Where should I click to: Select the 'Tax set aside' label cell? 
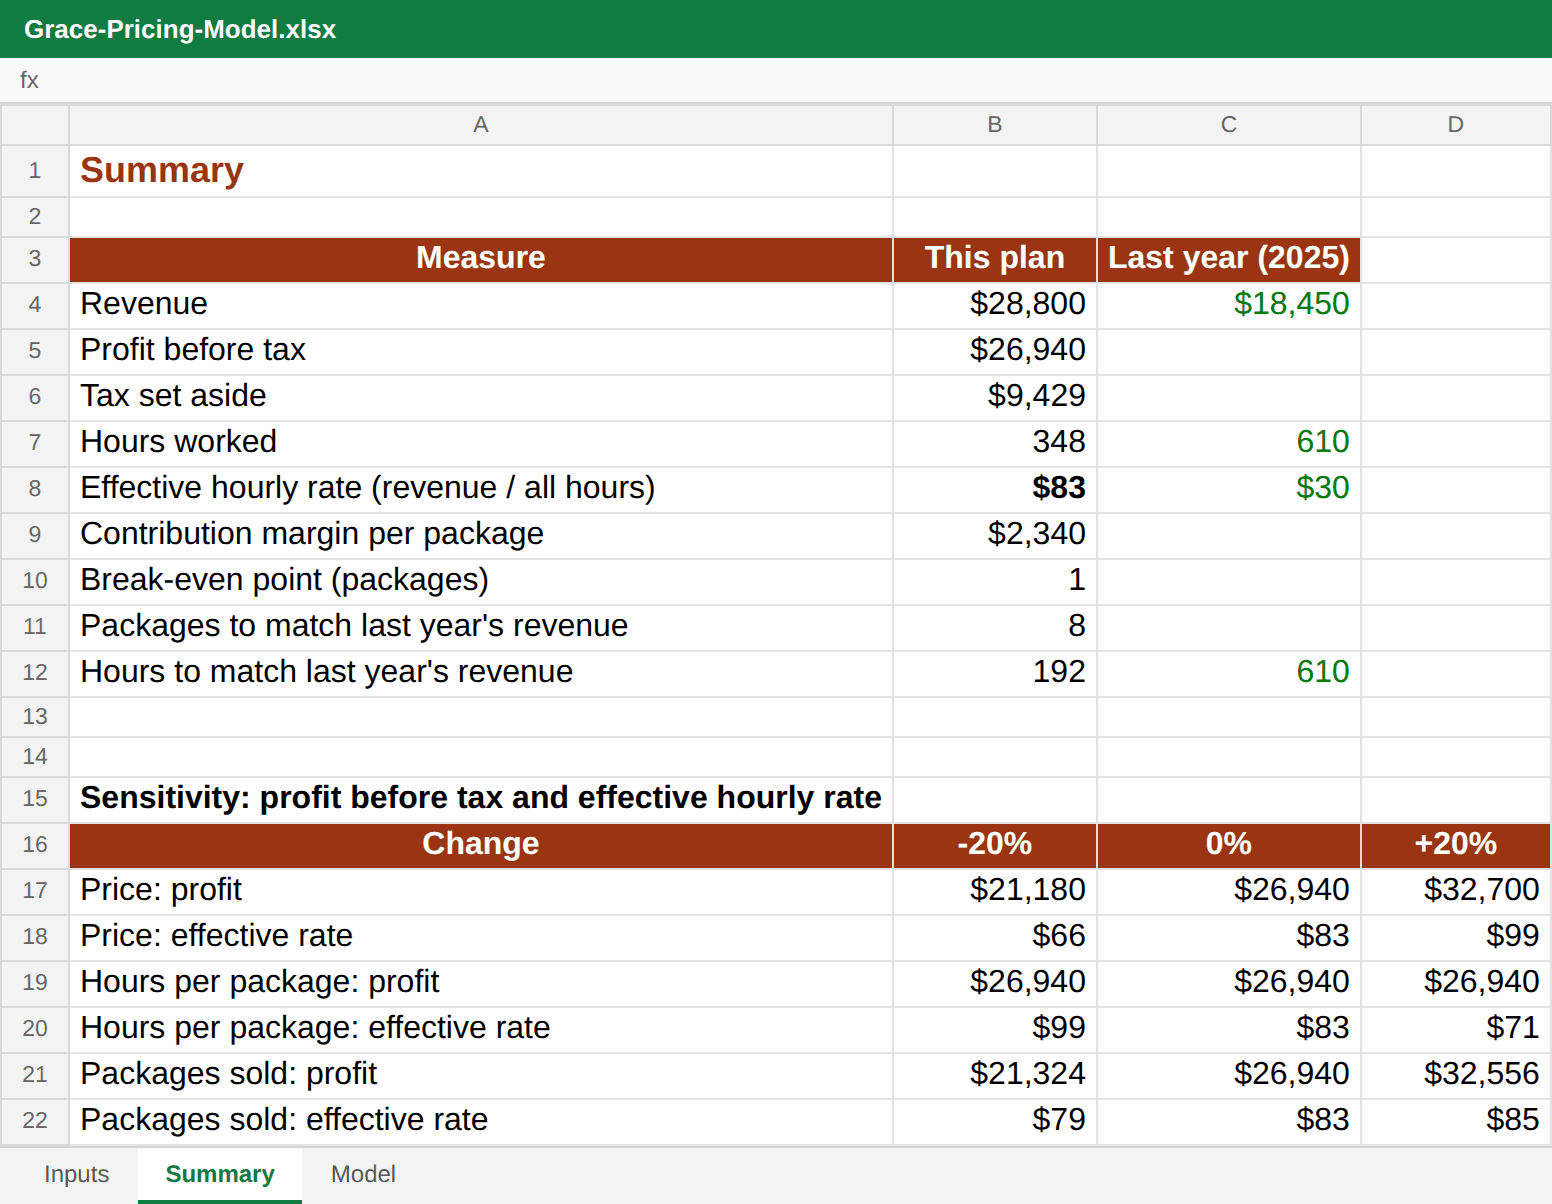point(481,397)
